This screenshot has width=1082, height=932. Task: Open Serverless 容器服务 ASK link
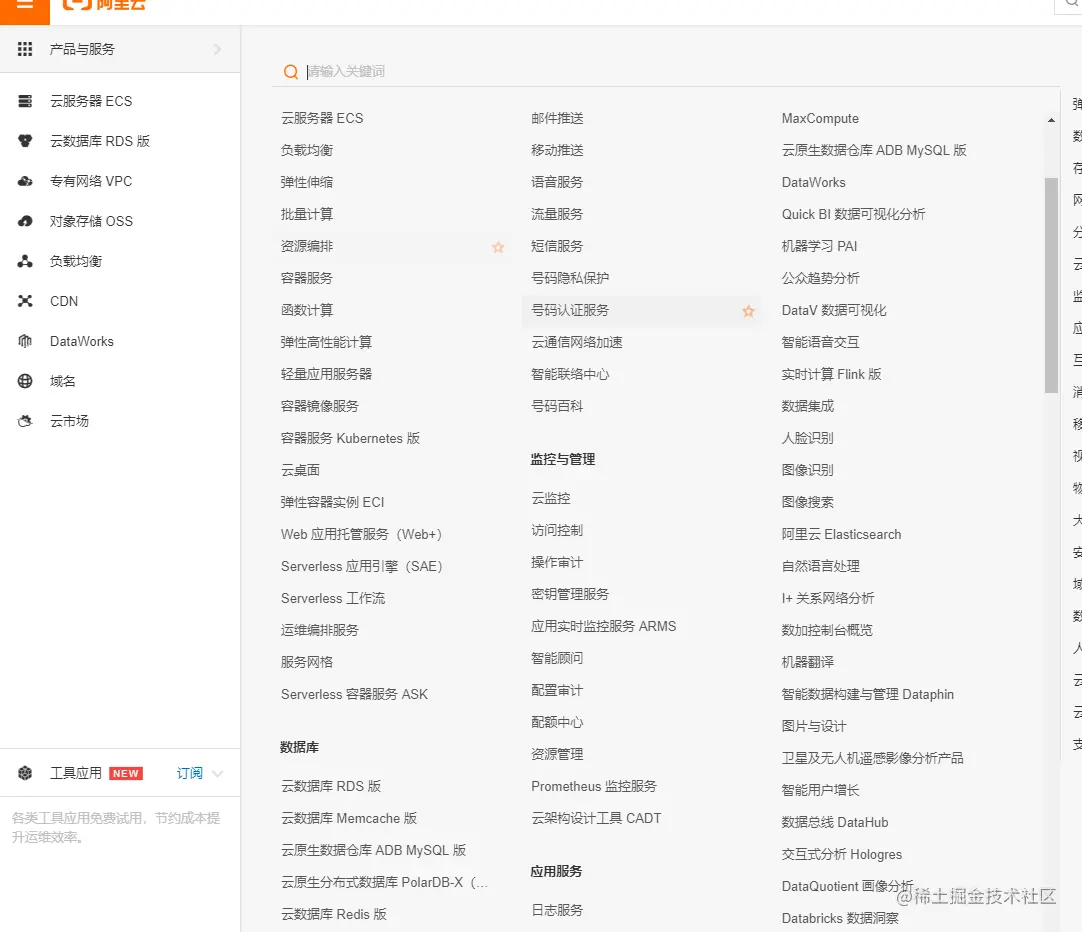(355, 694)
